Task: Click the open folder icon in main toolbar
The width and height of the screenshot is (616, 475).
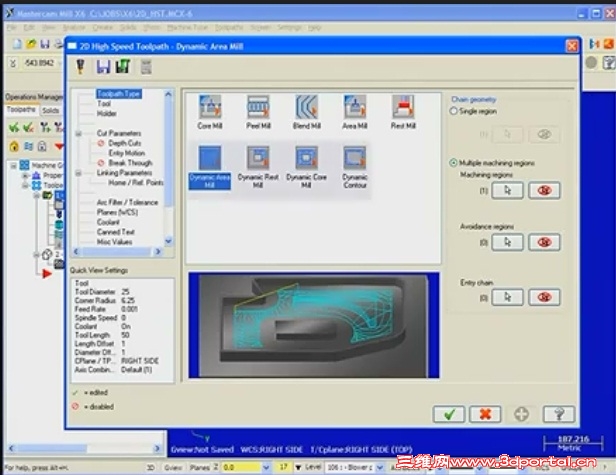Action: (x=31, y=44)
